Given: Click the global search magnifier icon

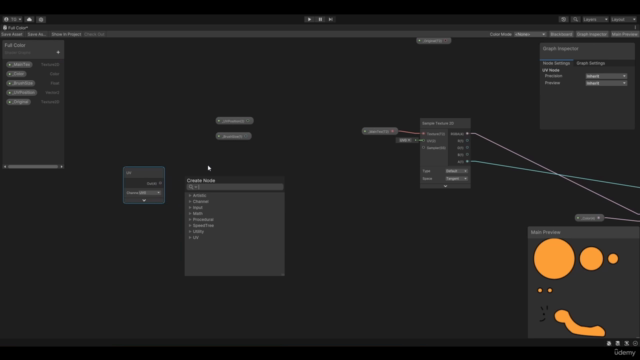Looking at the screenshot, I should tap(576, 19).
